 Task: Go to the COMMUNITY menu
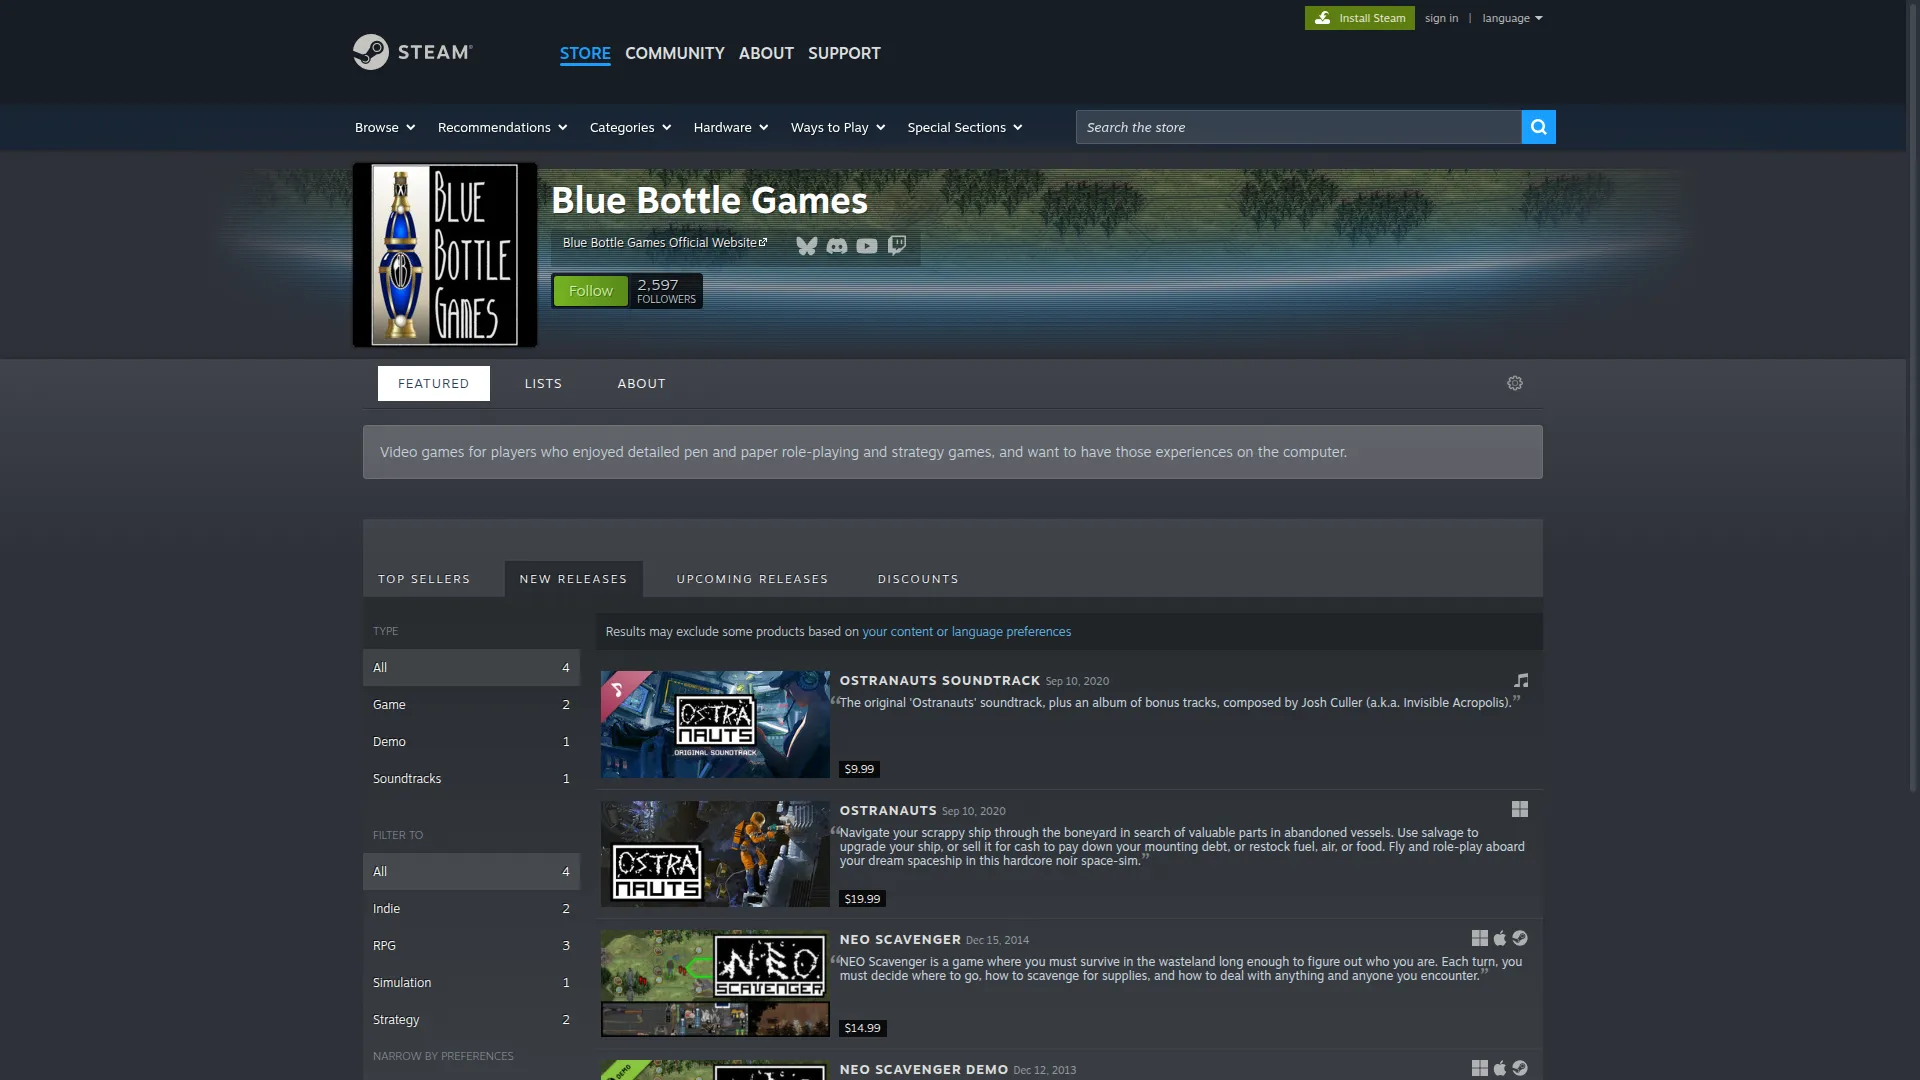(675, 53)
